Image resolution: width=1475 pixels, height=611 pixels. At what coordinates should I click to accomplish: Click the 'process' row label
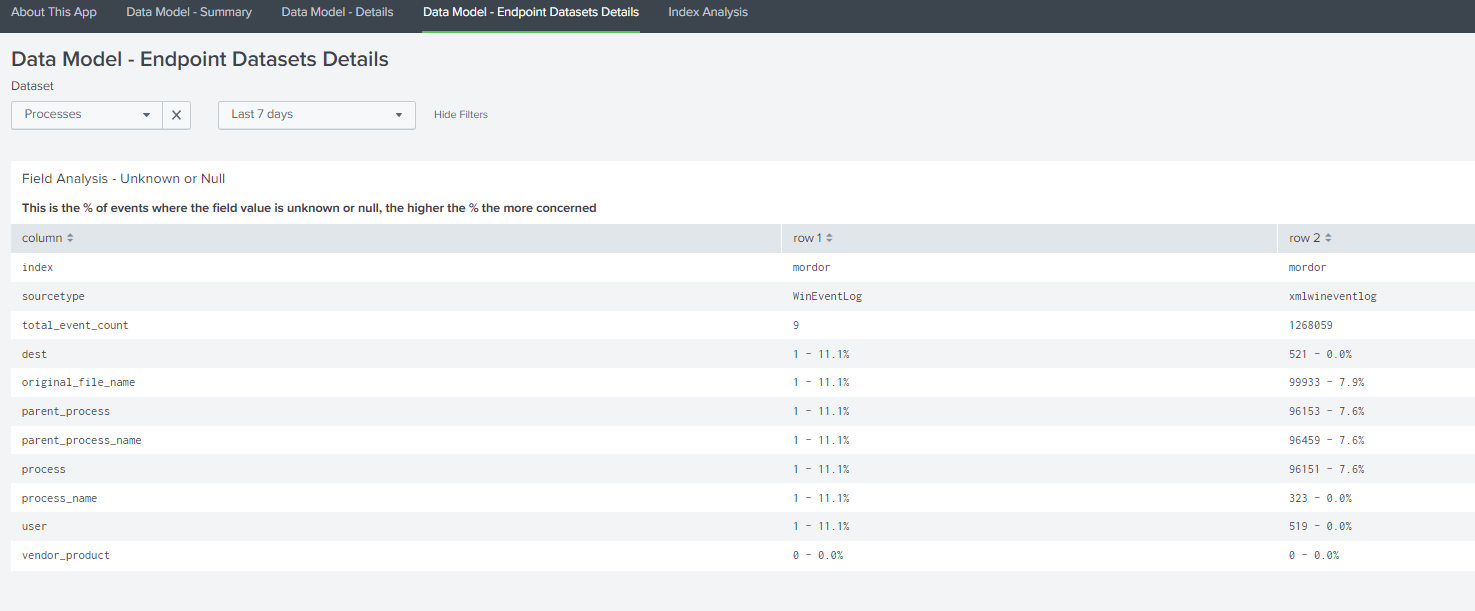(44, 470)
